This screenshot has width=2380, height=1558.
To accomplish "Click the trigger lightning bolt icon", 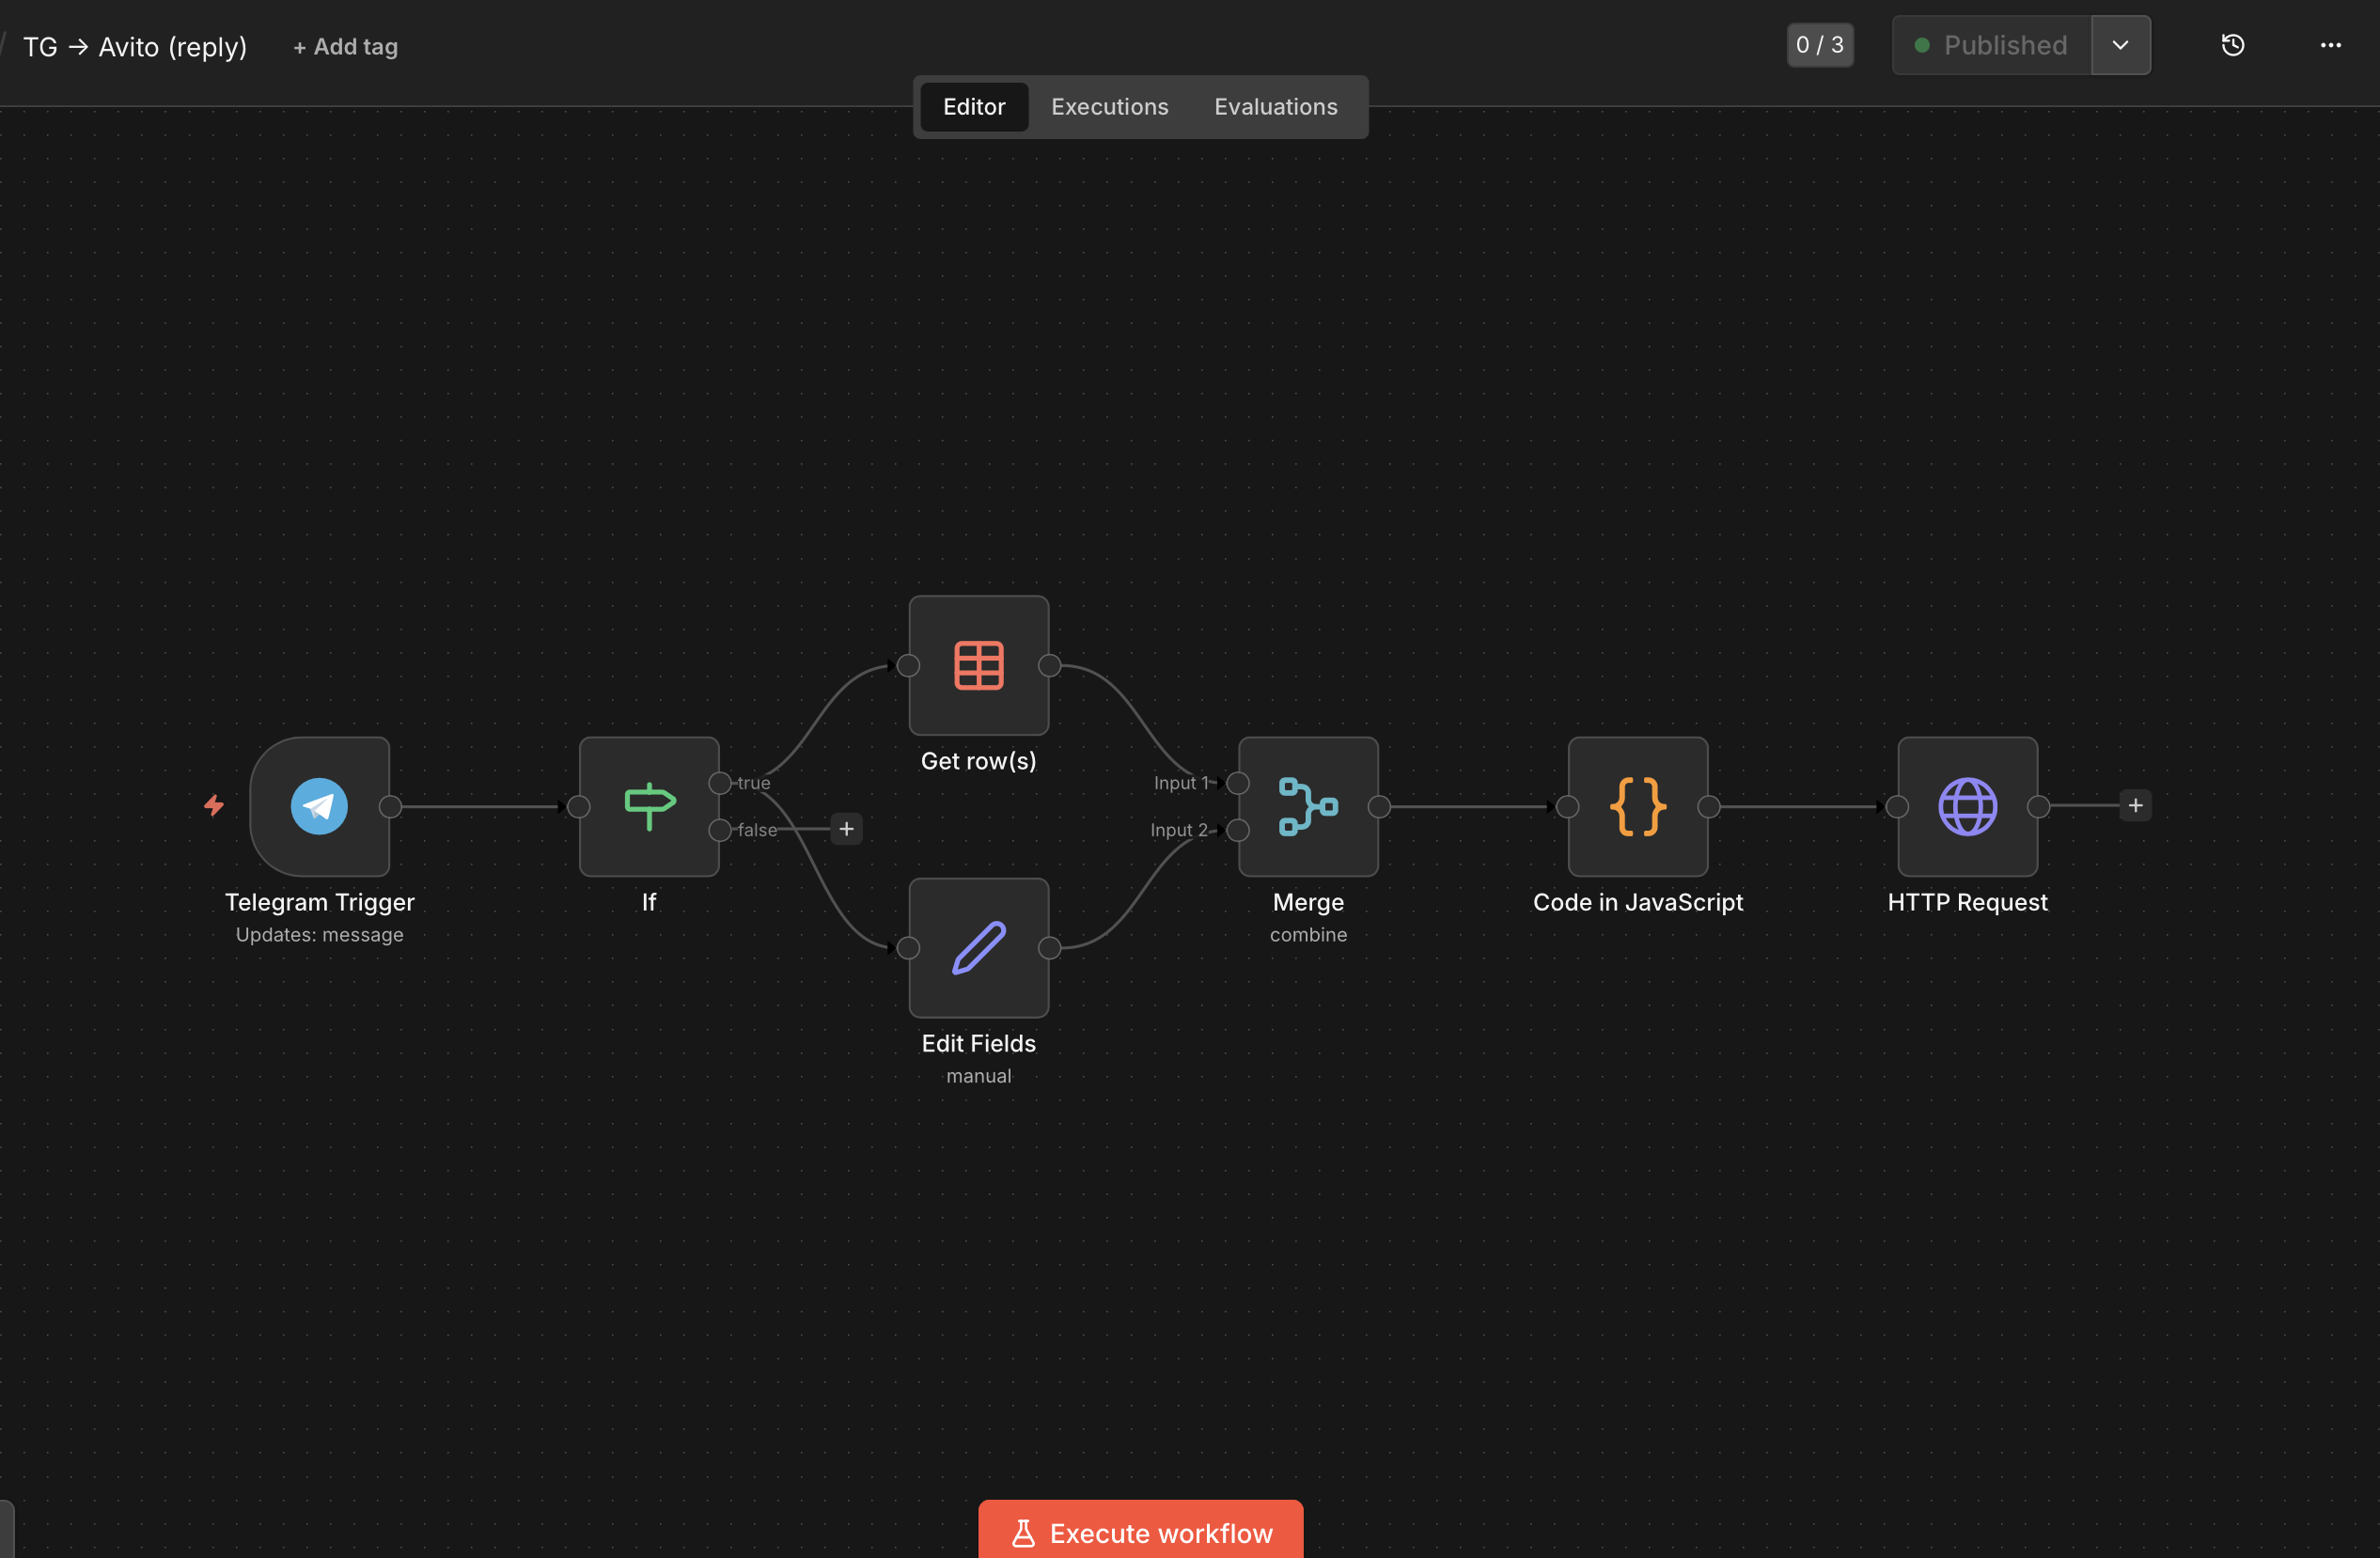I will pos(214,805).
